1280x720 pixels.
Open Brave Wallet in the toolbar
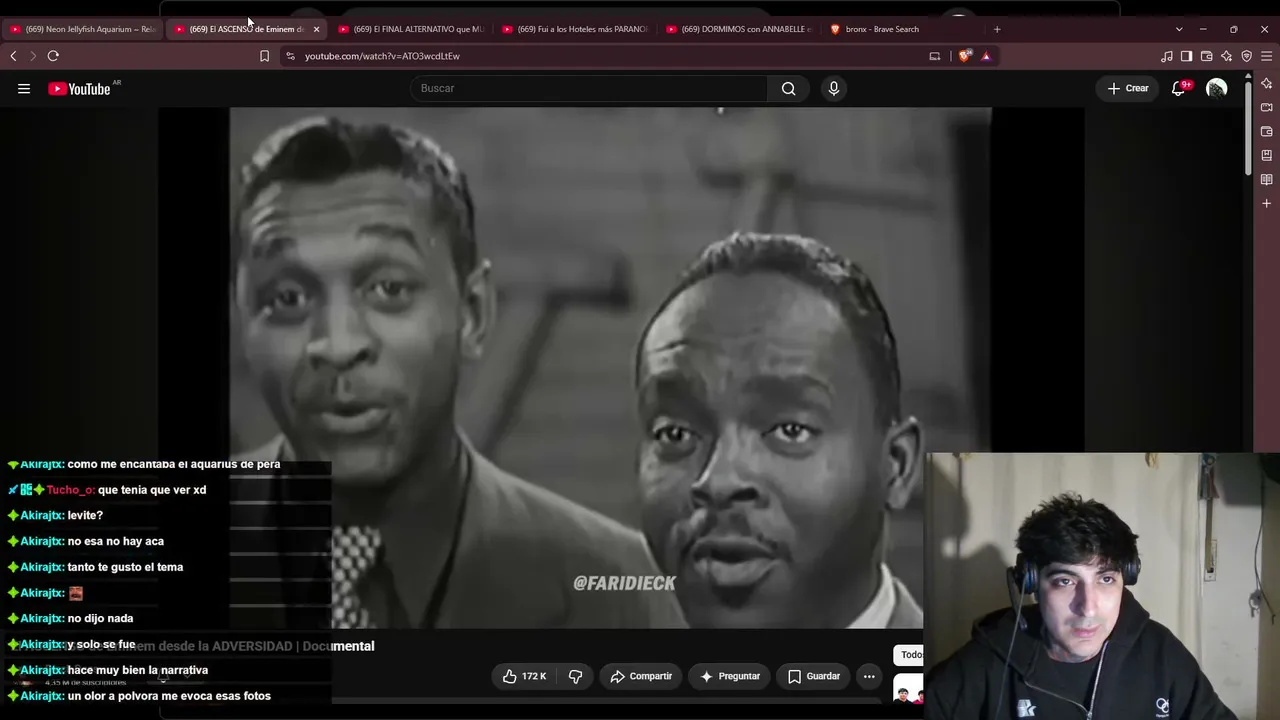[1206, 56]
